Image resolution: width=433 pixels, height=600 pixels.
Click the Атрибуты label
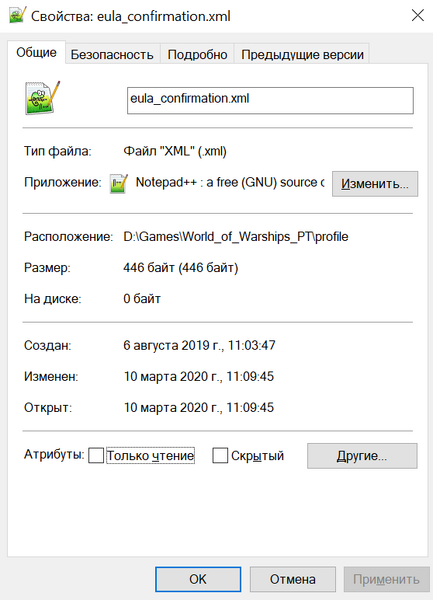[x=54, y=455]
